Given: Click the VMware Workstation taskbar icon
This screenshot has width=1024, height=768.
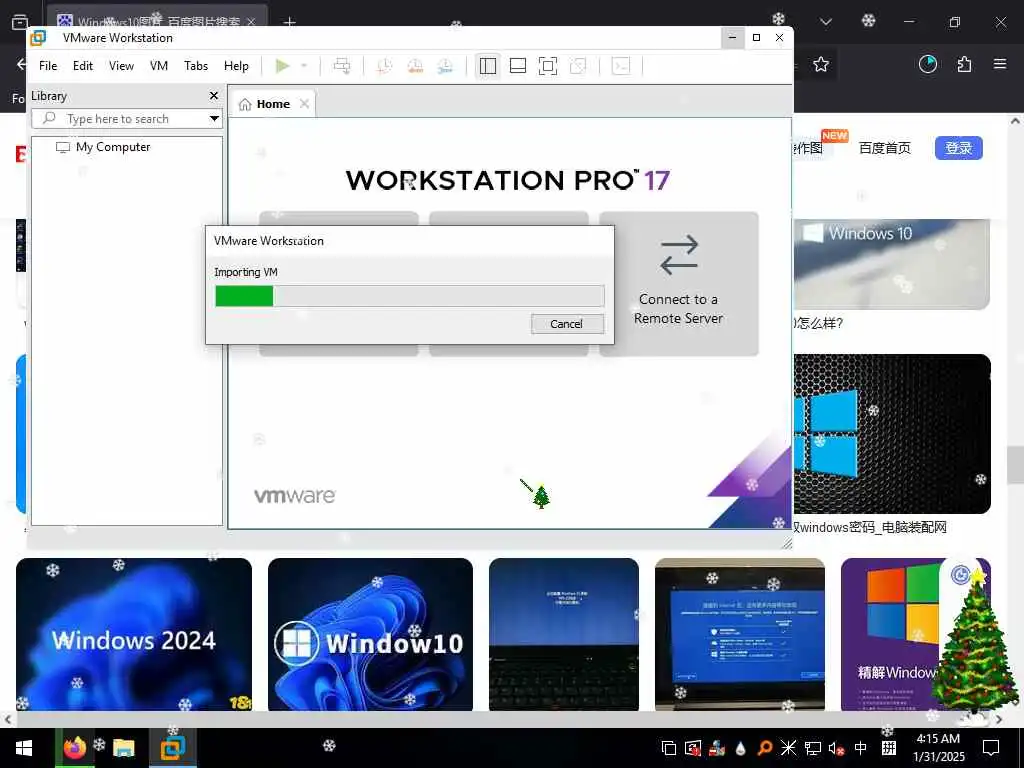Looking at the screenshot, I should coord(173,748).
